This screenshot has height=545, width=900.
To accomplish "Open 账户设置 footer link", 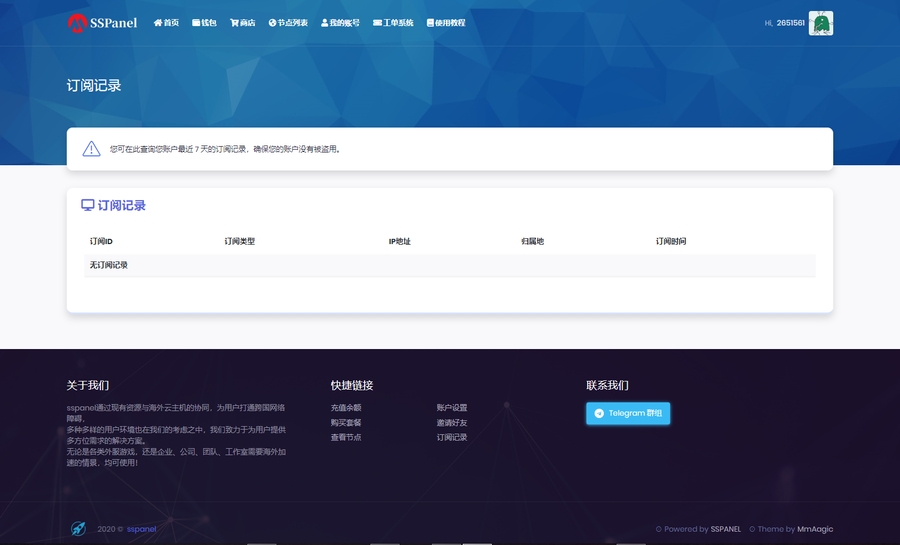I will tap(452, 408).
